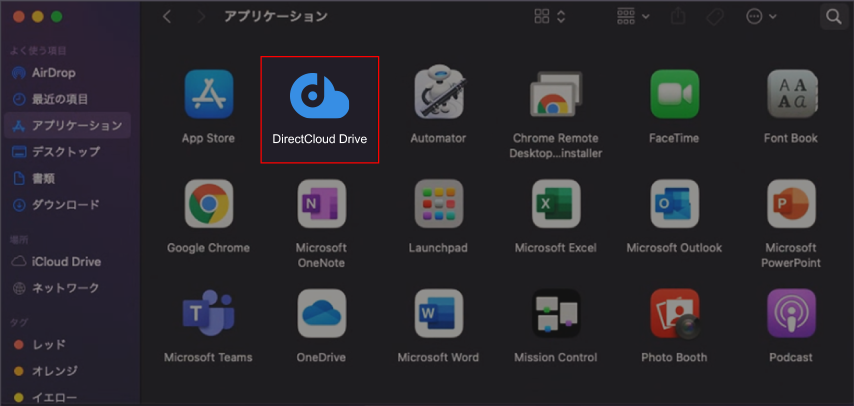The image size is (854, 406).
Task: Open 最近の項目 in the sidebar
Action: tap(68, 99)
